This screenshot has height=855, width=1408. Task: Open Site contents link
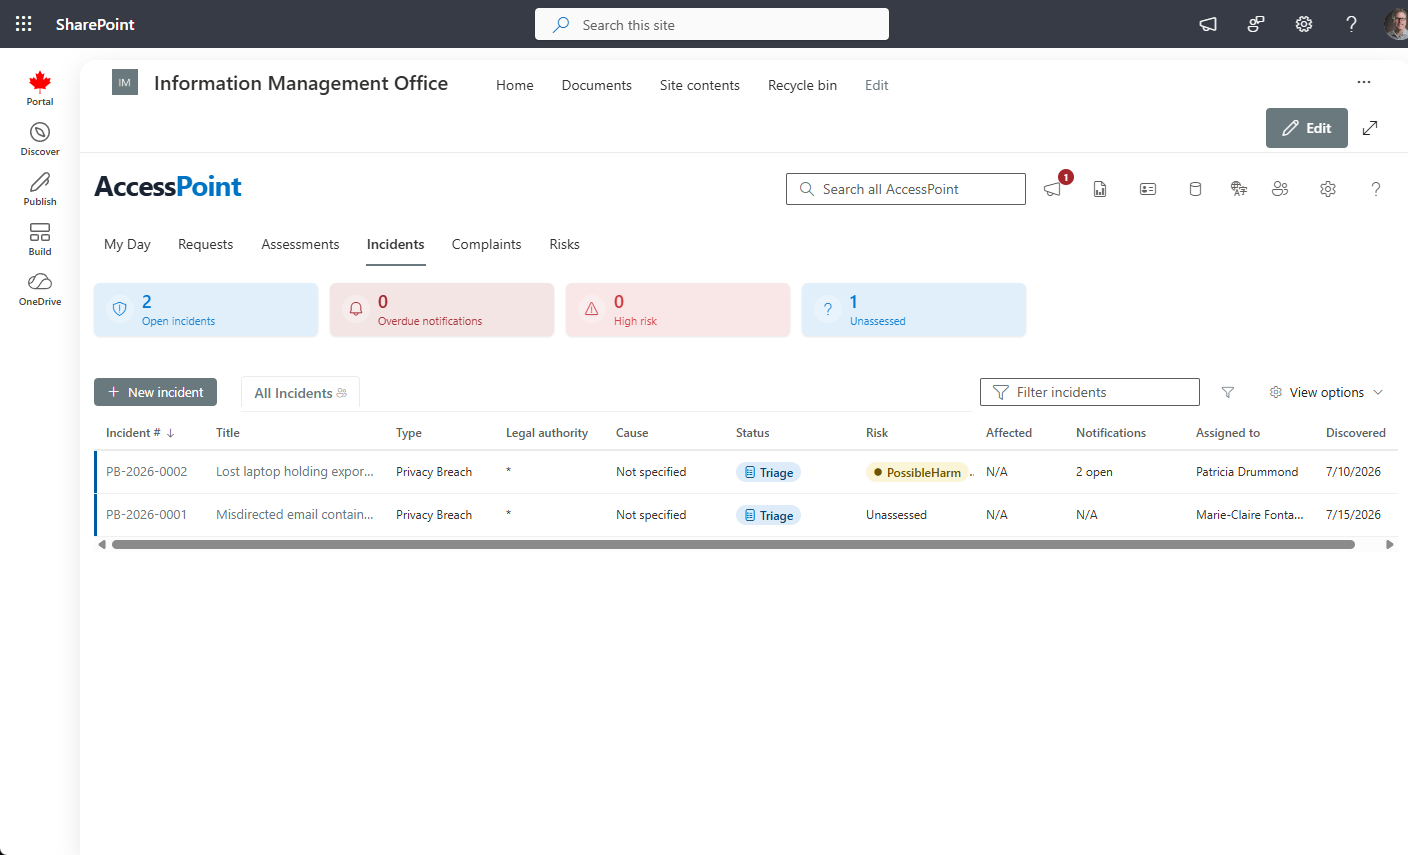(x=700, y=85)
